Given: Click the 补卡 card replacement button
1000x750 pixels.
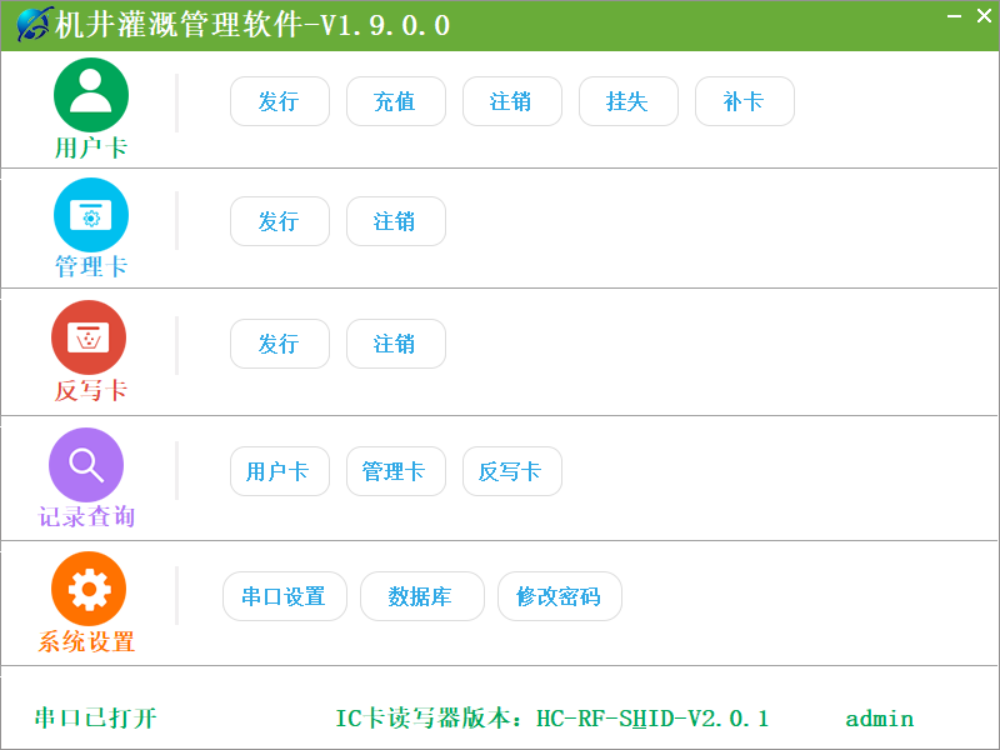Looking at the screenshot, I should [744, 101].
